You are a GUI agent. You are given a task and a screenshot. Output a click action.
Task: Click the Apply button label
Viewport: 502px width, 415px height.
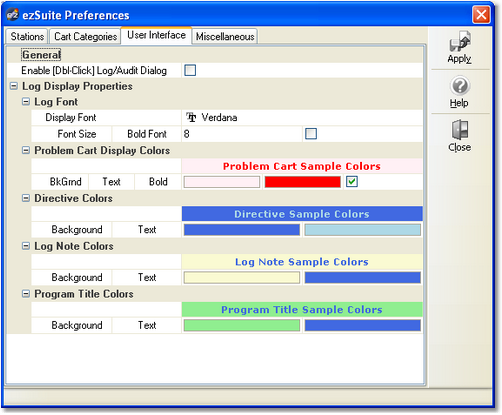459,59
